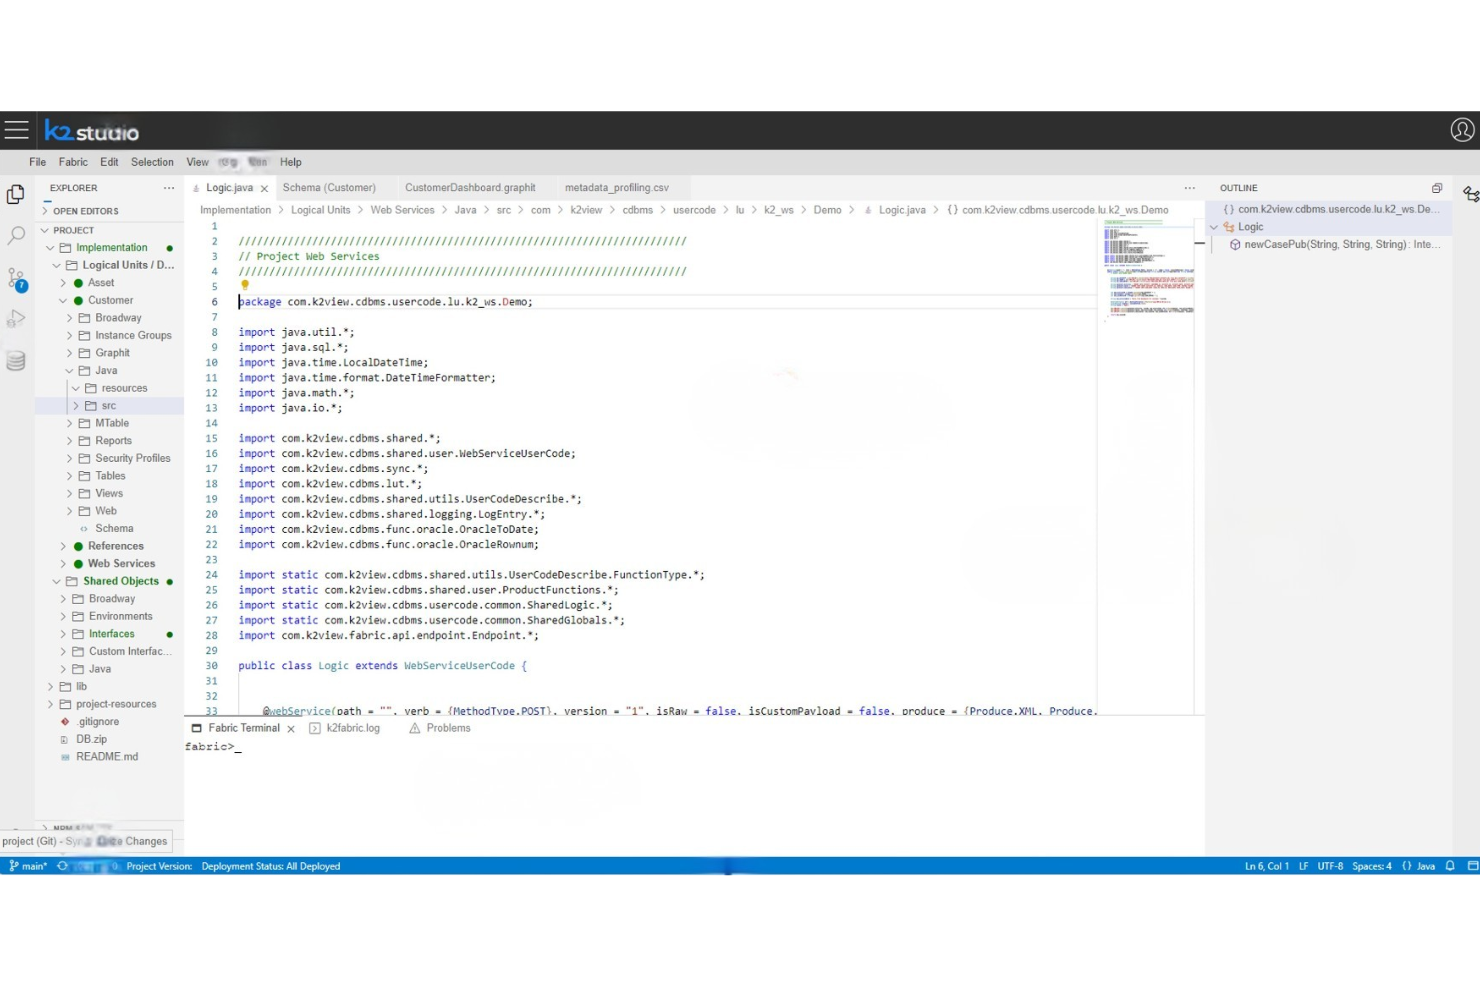
Task: Change UTF-8 encoding setting
Action: (1330, 866)
